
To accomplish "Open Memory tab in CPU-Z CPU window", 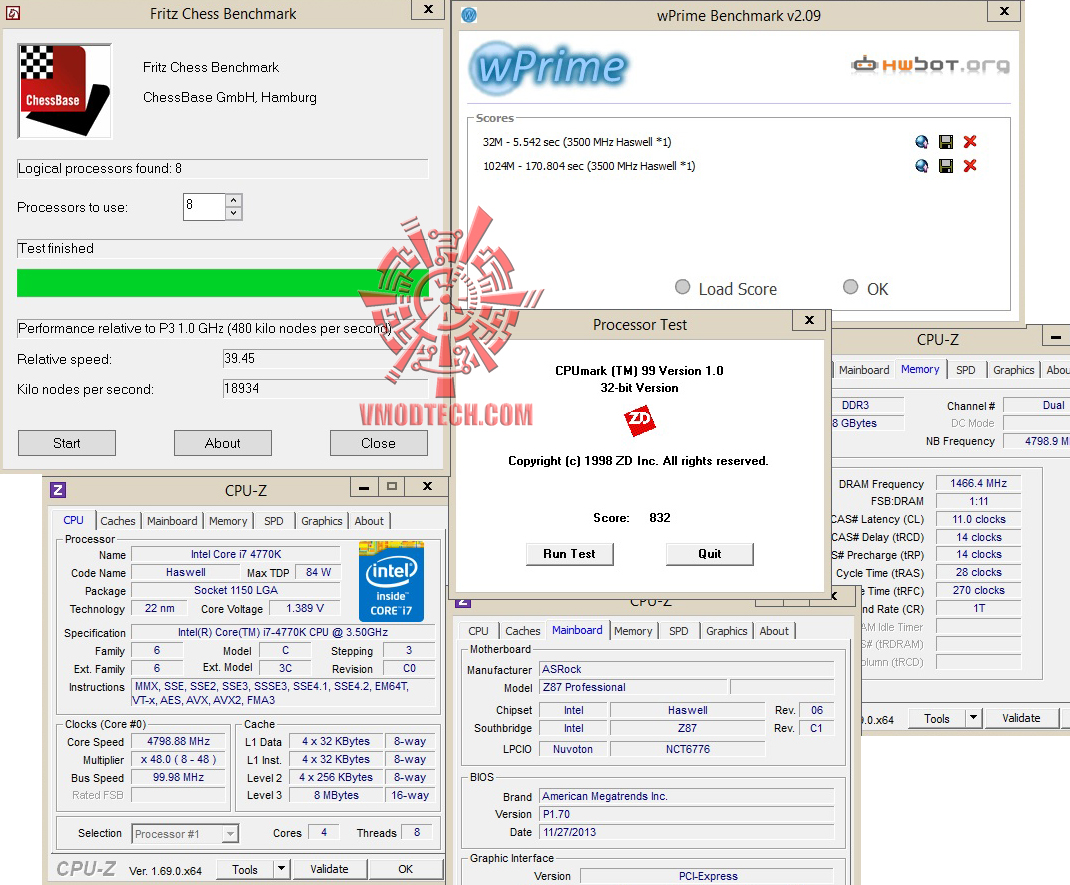I will point(228,521).
